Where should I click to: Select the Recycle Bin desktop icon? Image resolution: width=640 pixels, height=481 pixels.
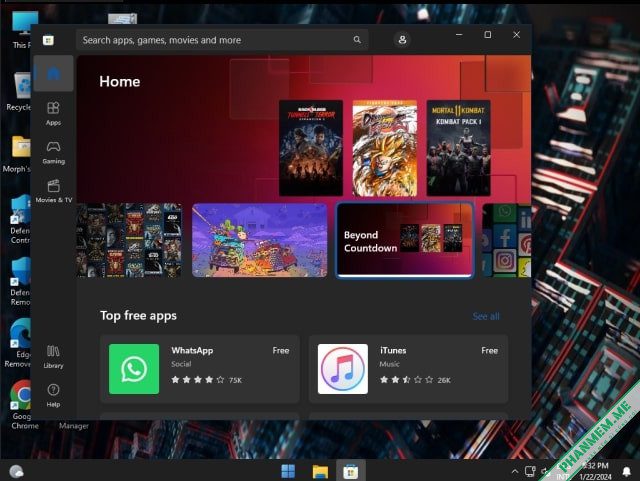pyautogui.click(x=20, y=91)
